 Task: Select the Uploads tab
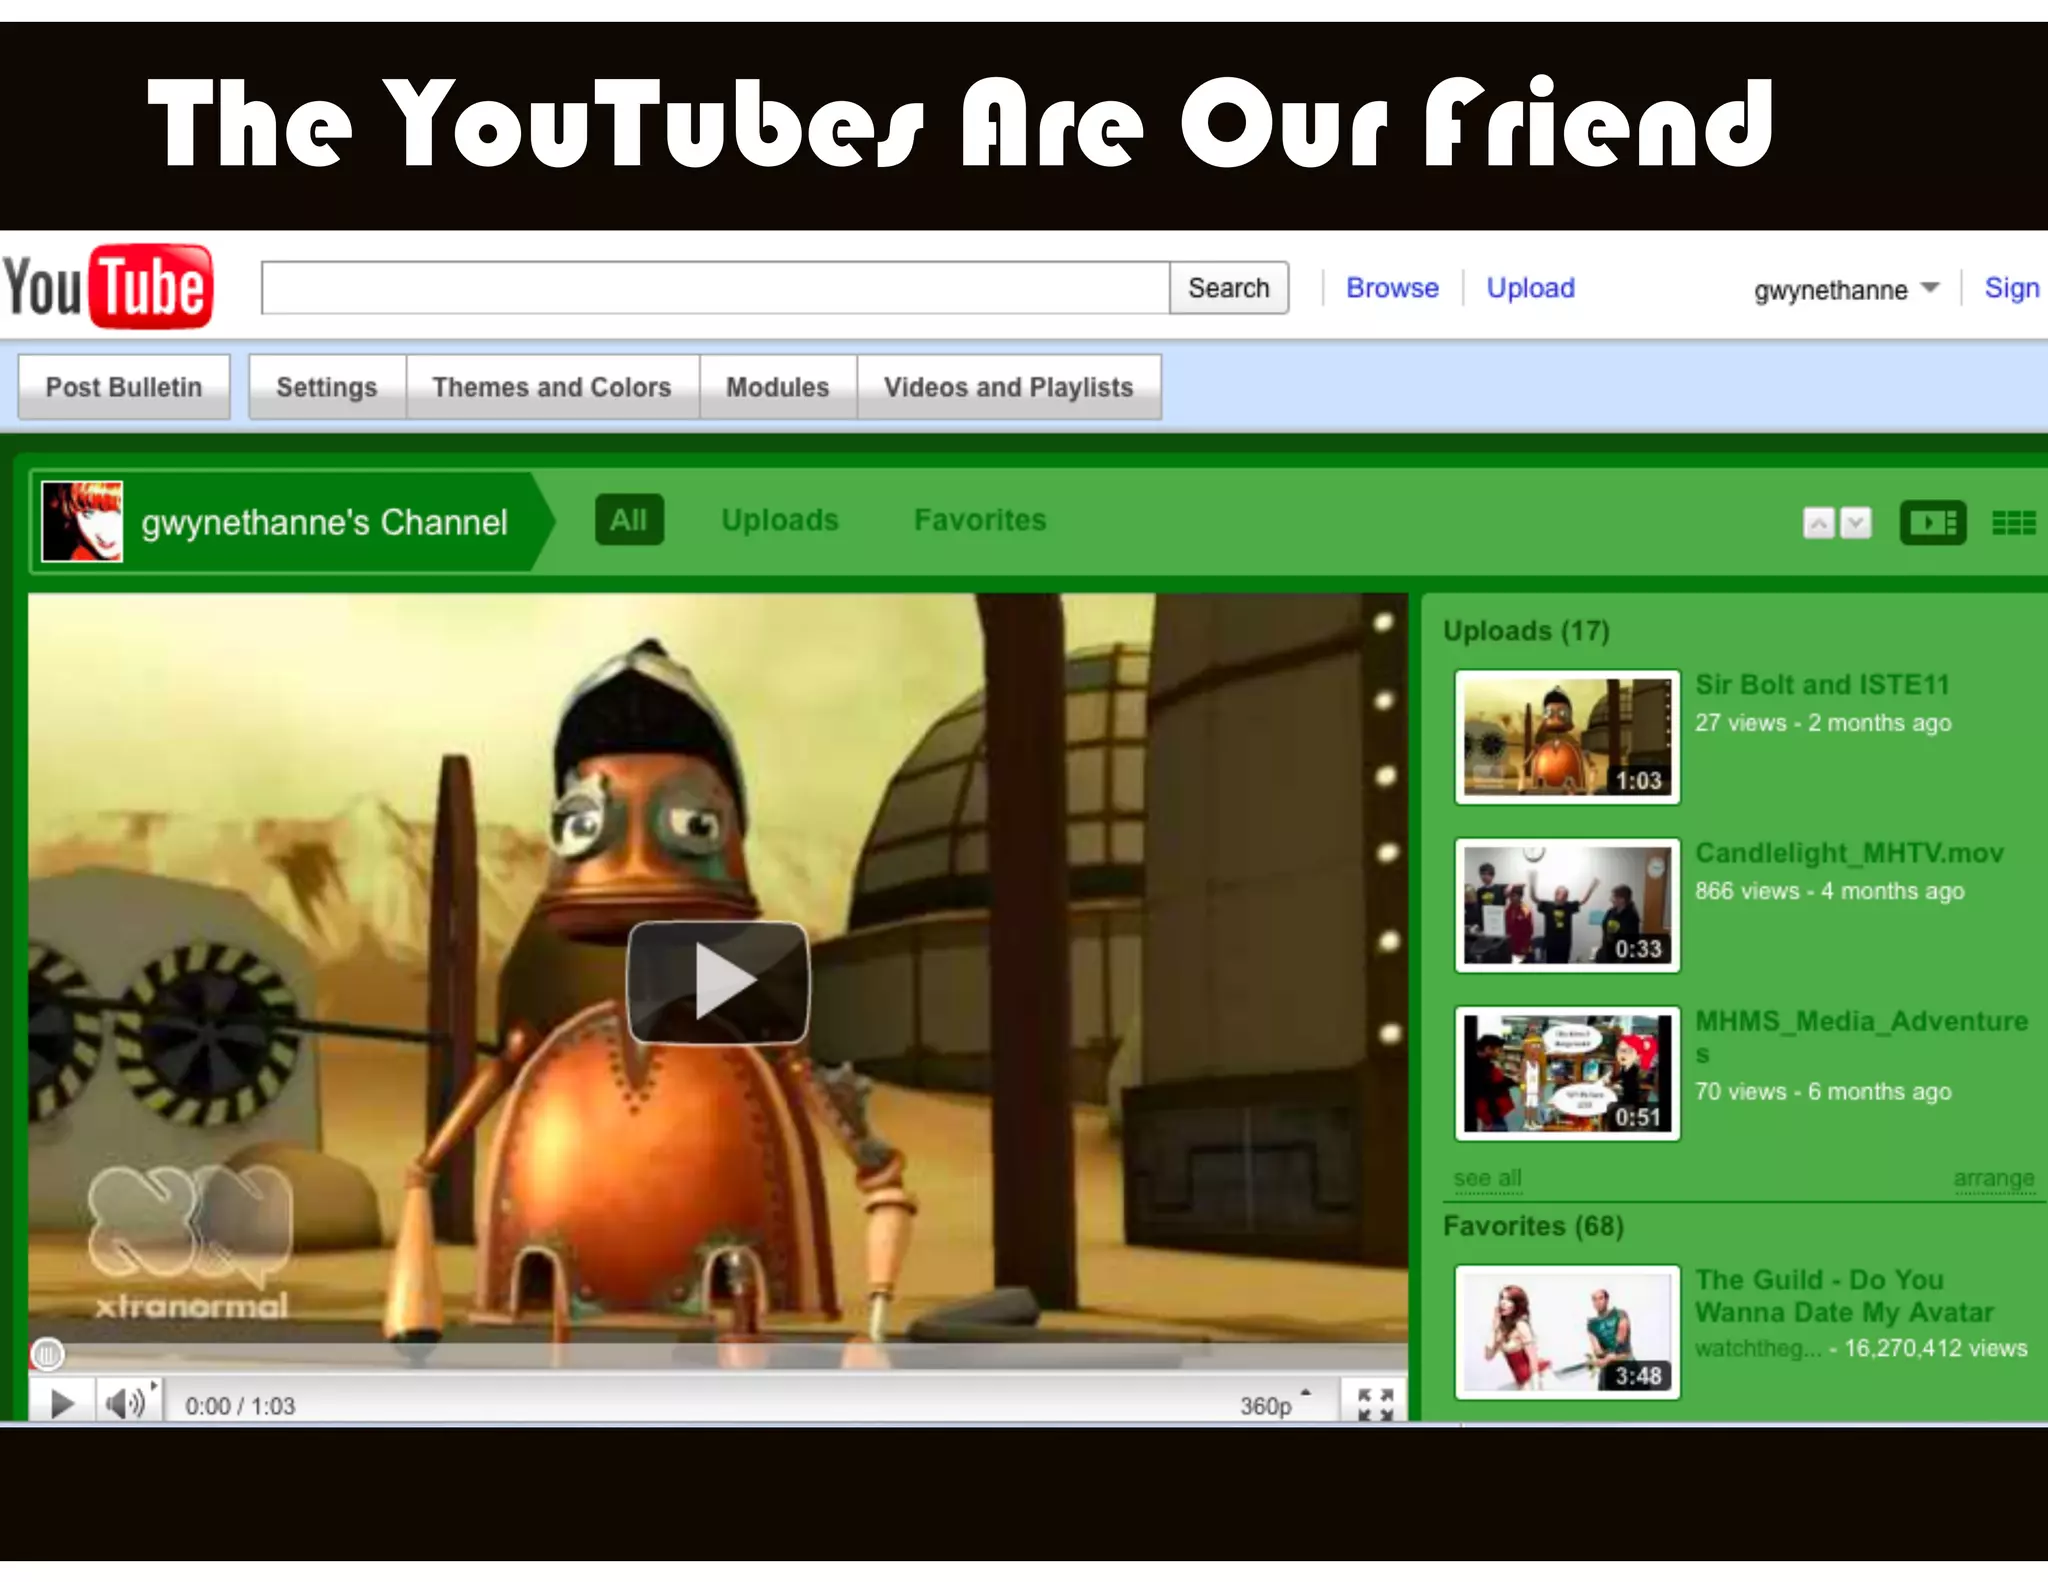click(780, 520)
